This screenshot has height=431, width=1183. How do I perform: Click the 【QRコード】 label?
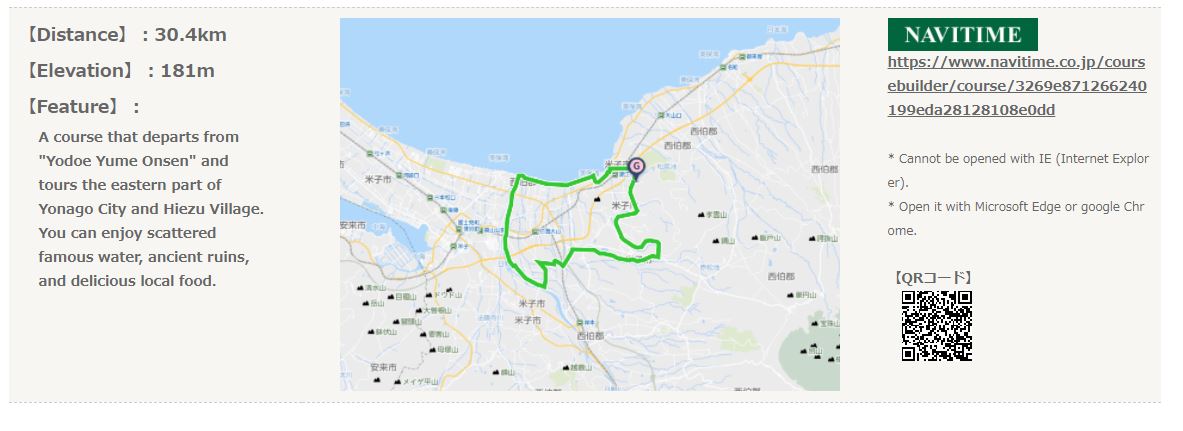tap(933, 278)
